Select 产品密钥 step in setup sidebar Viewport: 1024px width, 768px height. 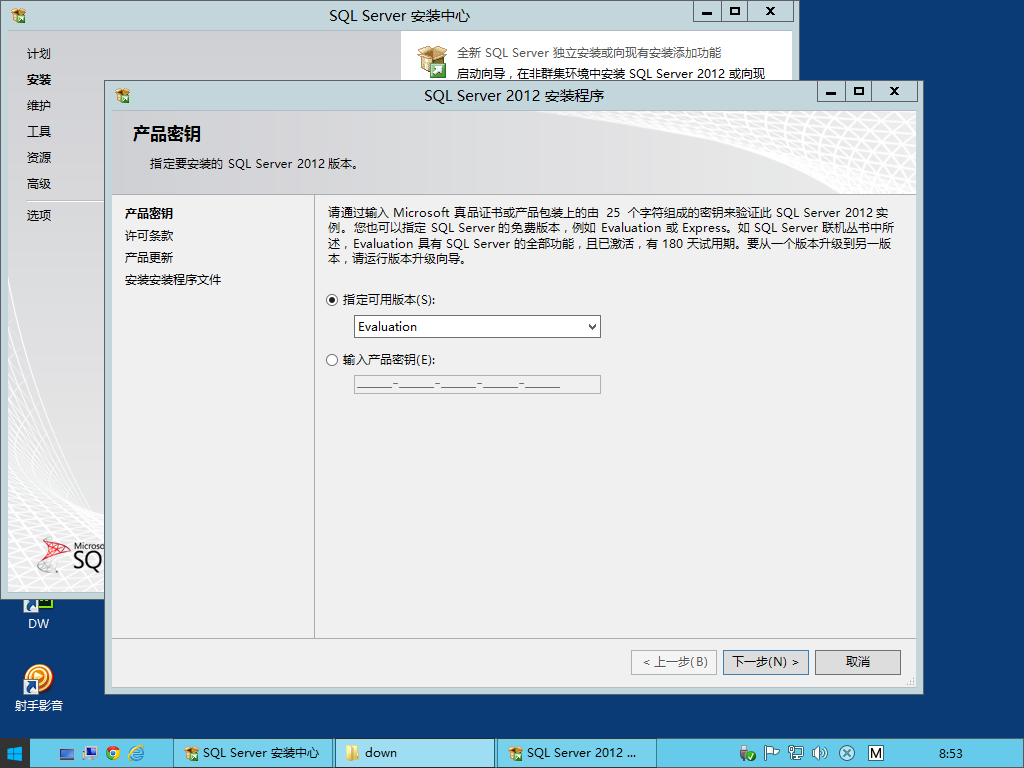(x=149, y=214)
